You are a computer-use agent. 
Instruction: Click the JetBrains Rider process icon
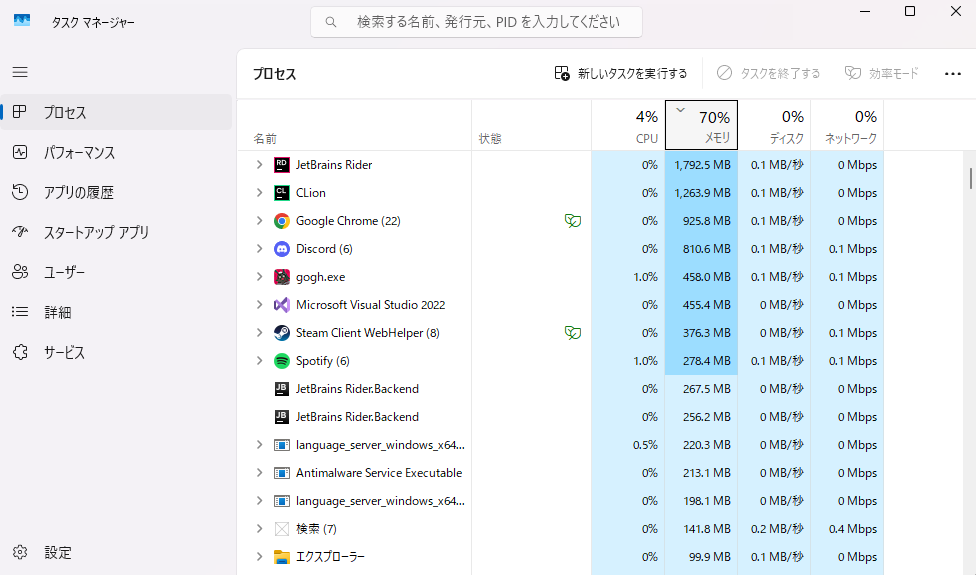(282, 165)
